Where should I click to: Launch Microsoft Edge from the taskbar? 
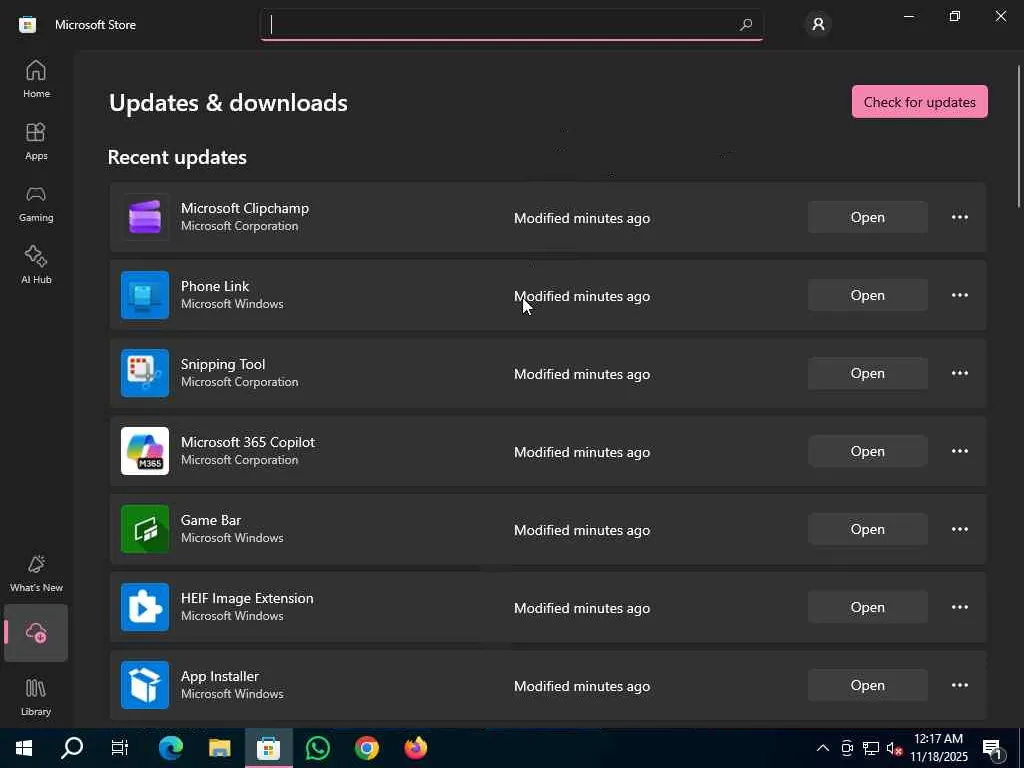[x=170, y=748]
